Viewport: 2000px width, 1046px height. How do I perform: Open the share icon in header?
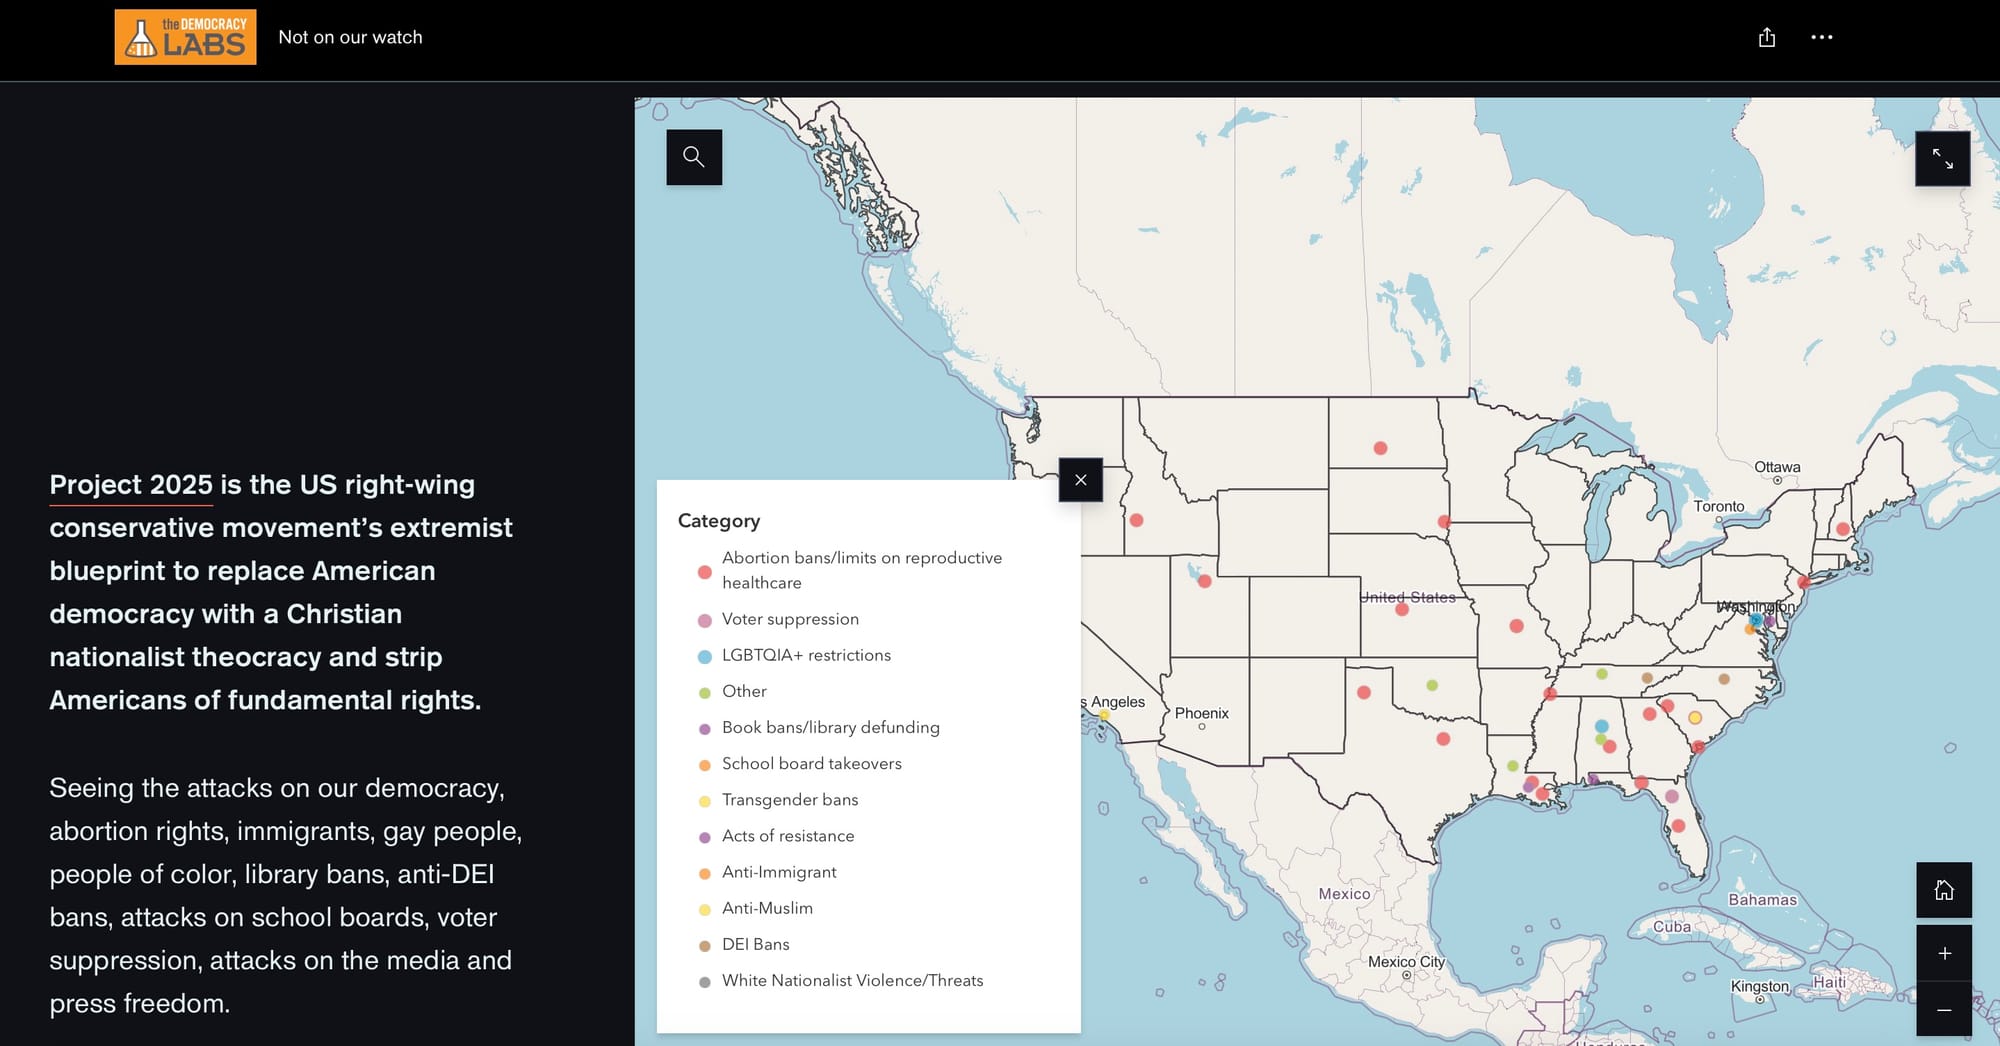point(1767,37)
